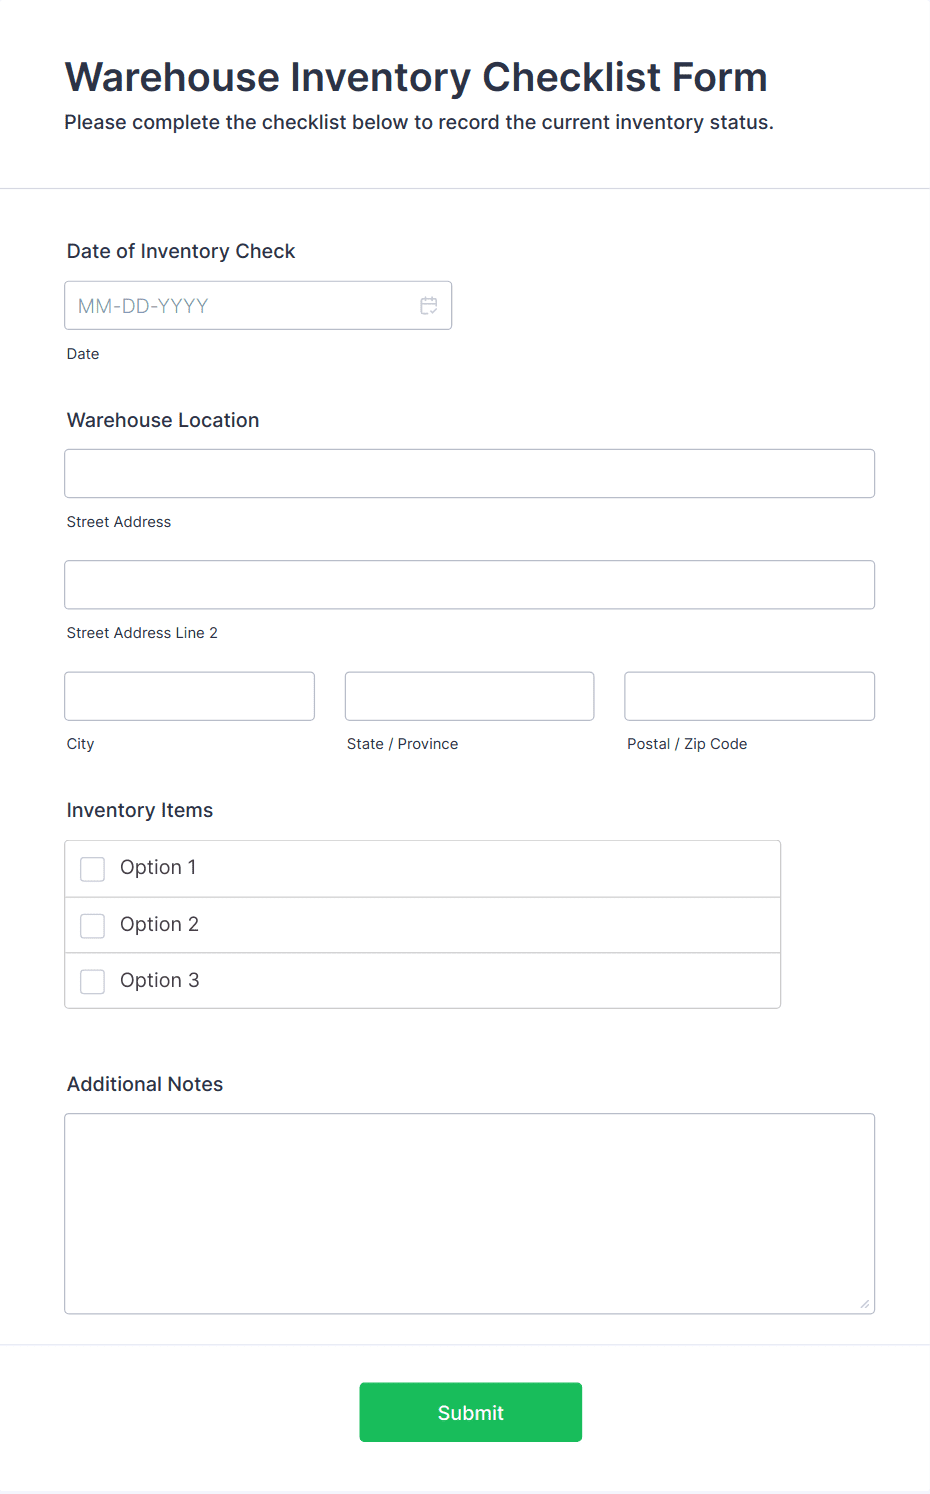Click the 'Inventory Items' section label
The image size is (930, 1494).
pos(140,811)
